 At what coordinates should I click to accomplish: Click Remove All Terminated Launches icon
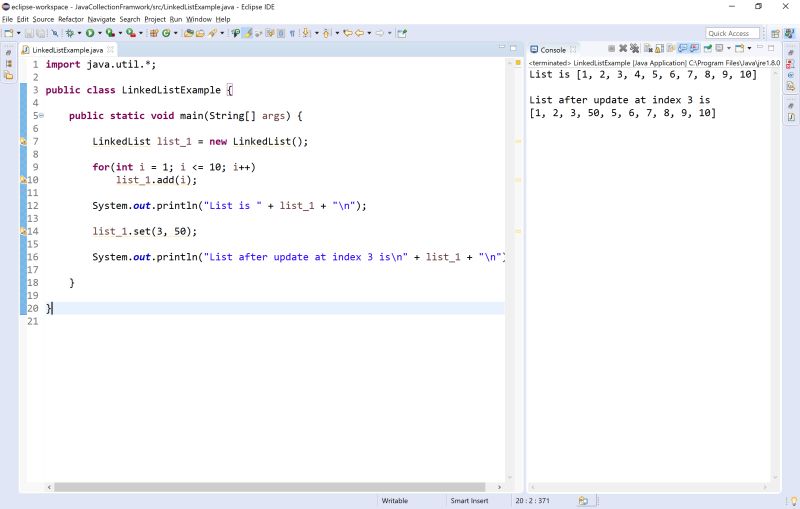[634, 48]
